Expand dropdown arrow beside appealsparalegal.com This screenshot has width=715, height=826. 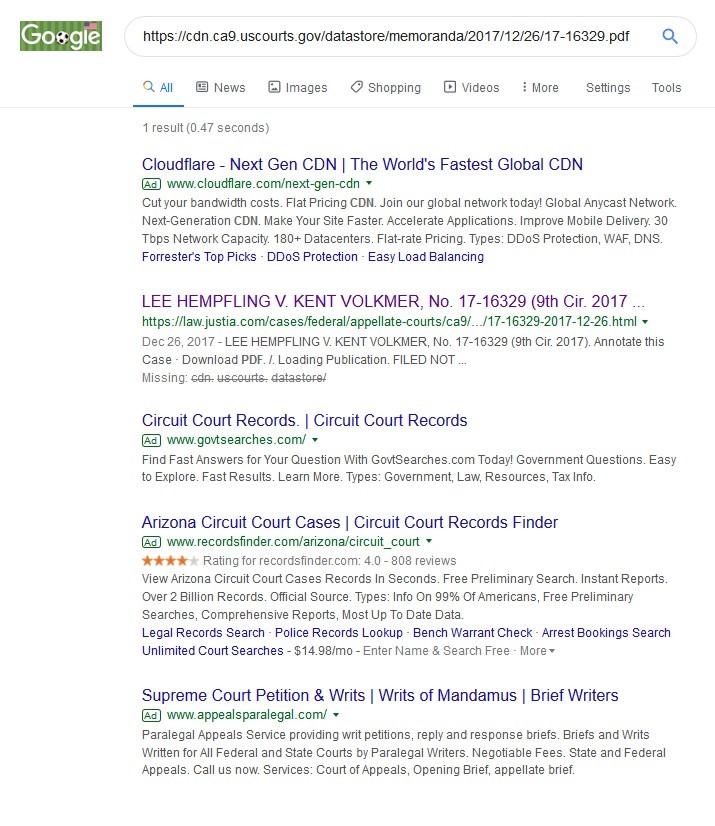coord(336,715)
